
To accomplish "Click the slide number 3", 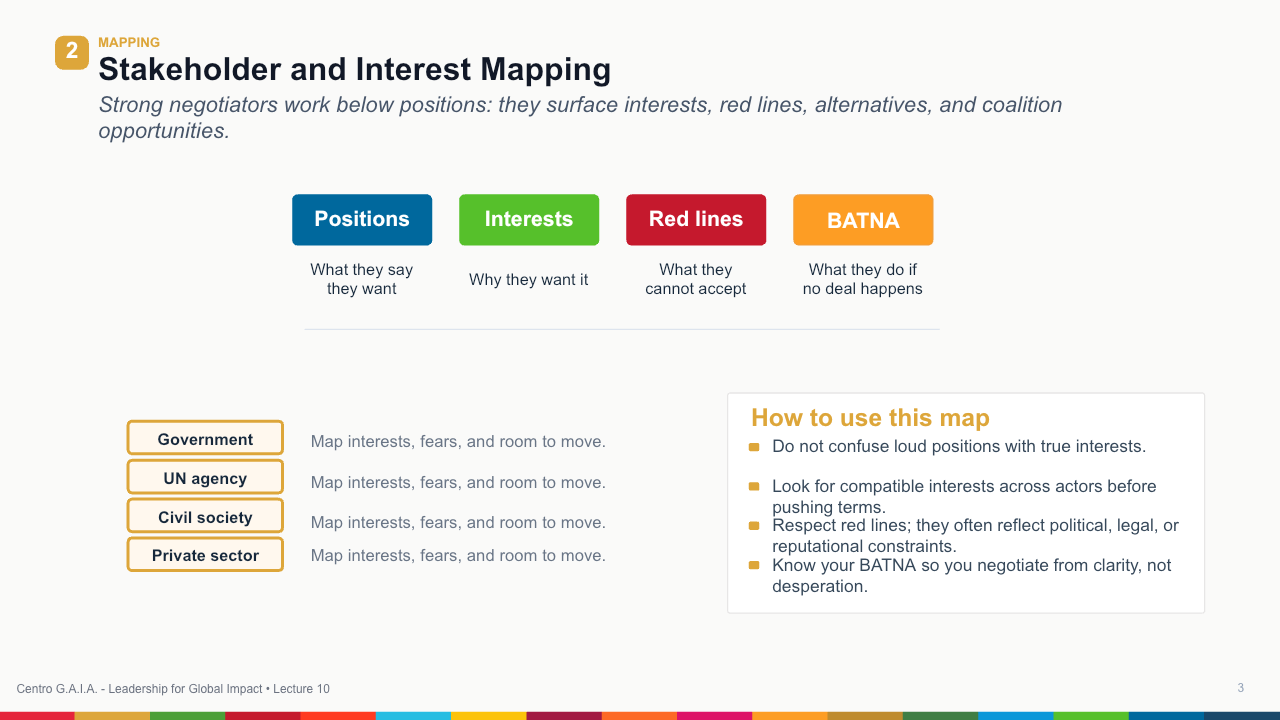I will pyautogui.click(x=1241, y=688).
